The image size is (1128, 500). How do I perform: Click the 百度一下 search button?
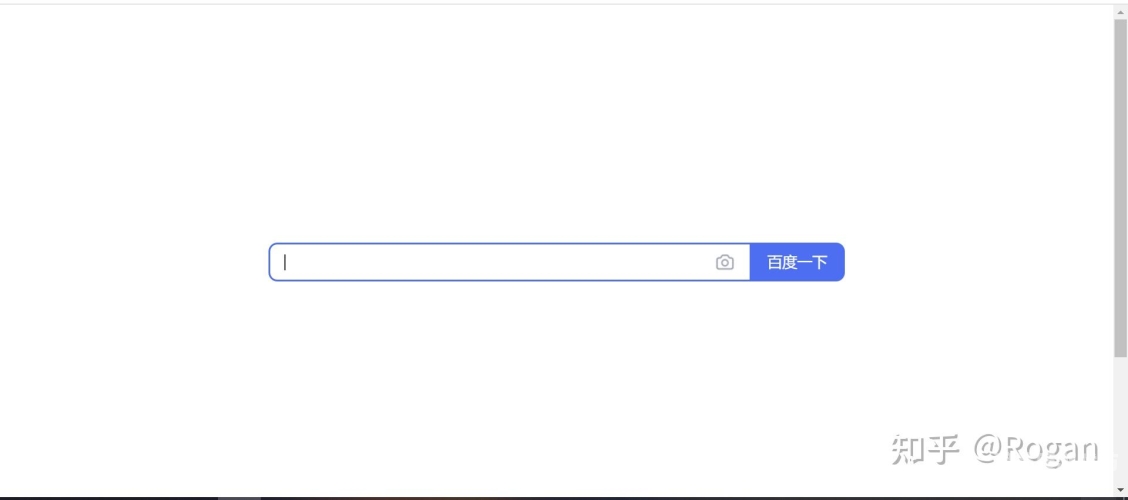797,262
